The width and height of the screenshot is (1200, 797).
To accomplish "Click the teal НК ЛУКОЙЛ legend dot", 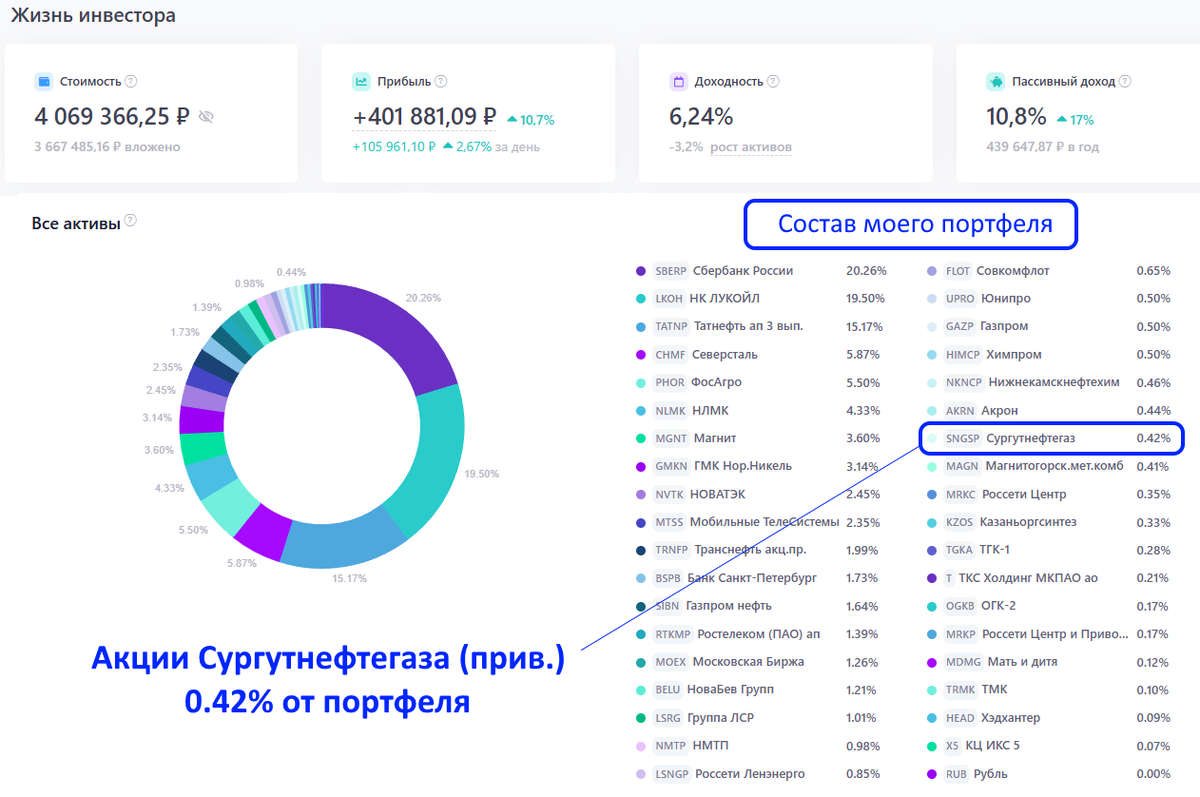I will pyautogui.click(x=641, y=298).
